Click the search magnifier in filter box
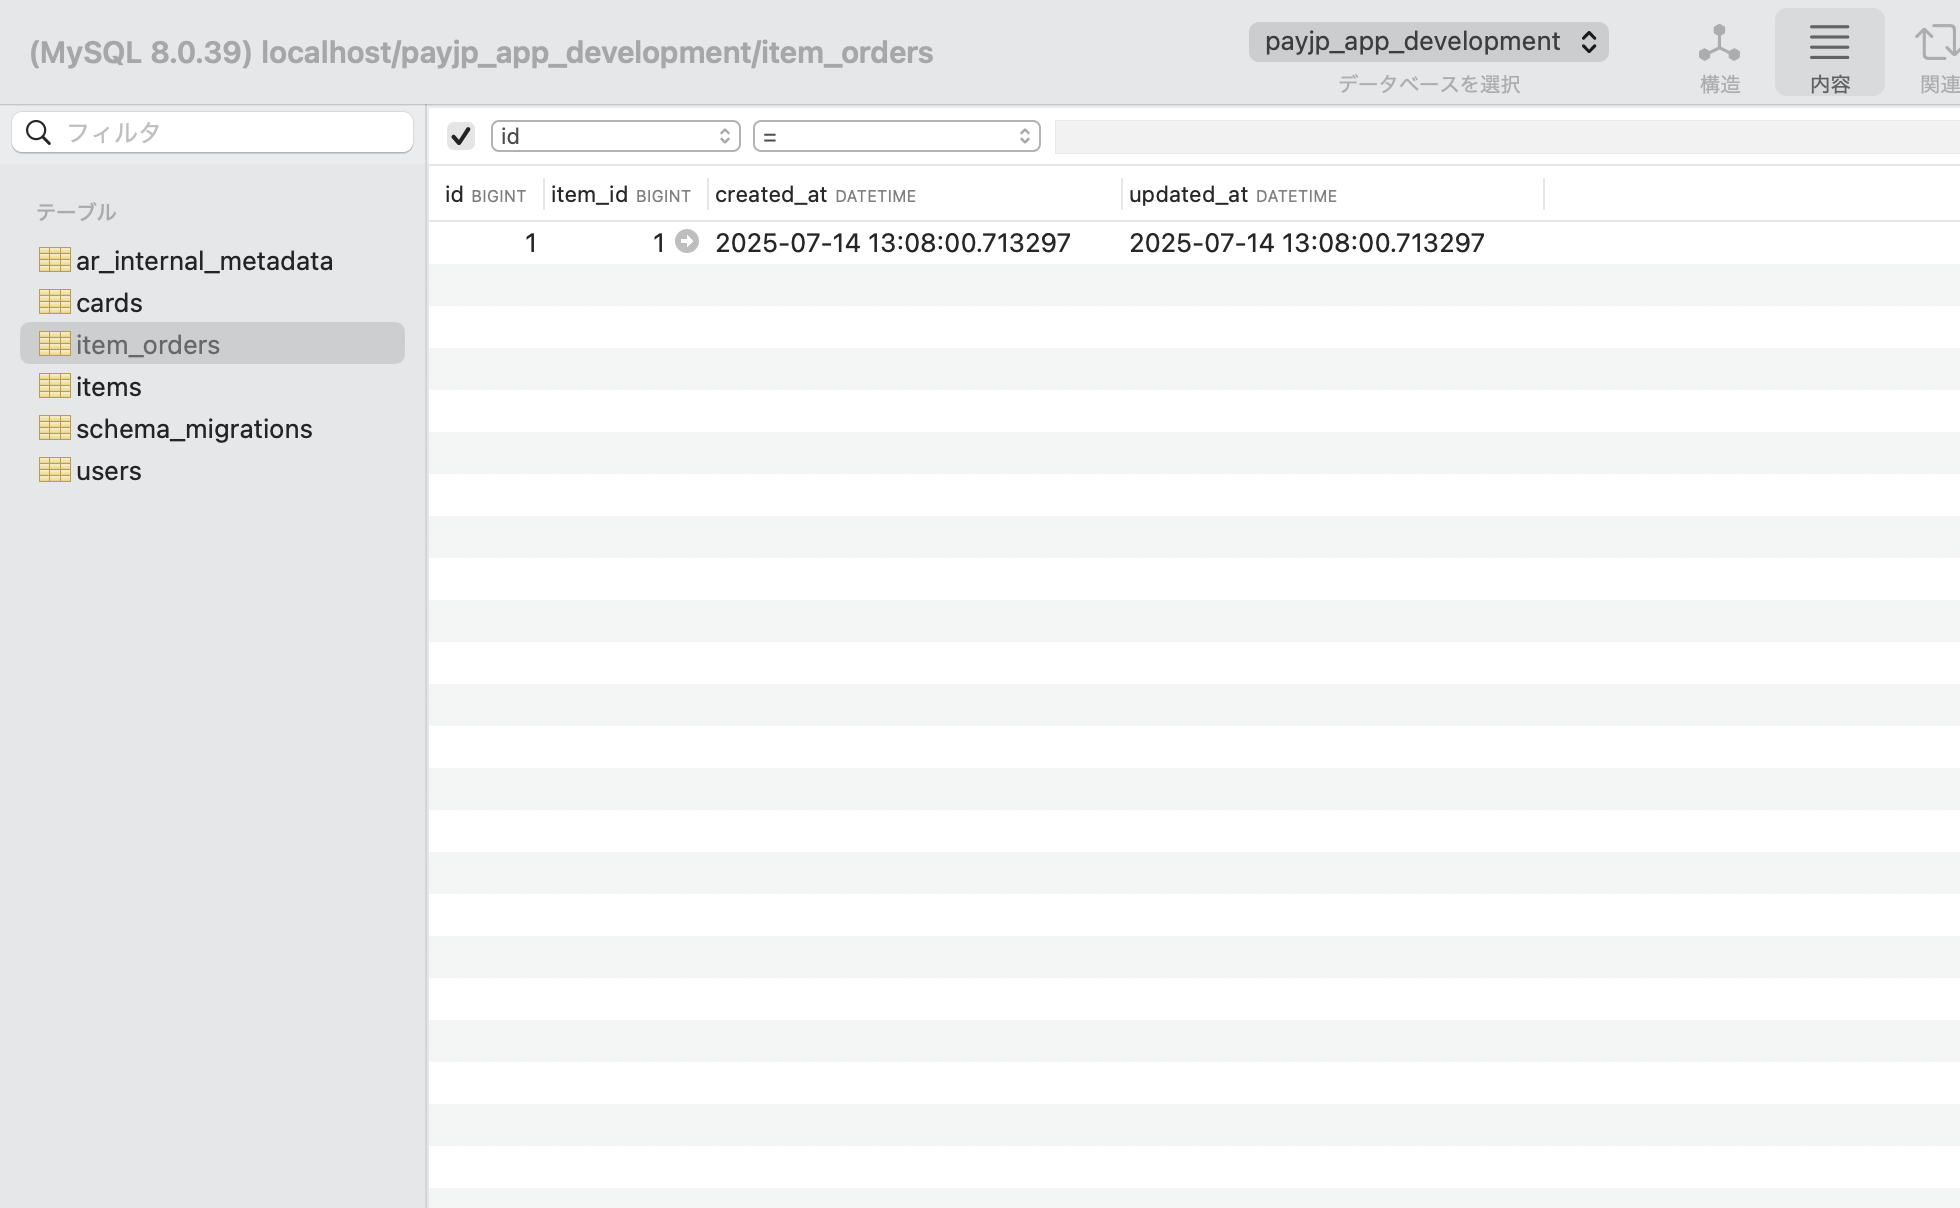1960x1208 pixels. (39, 132)
